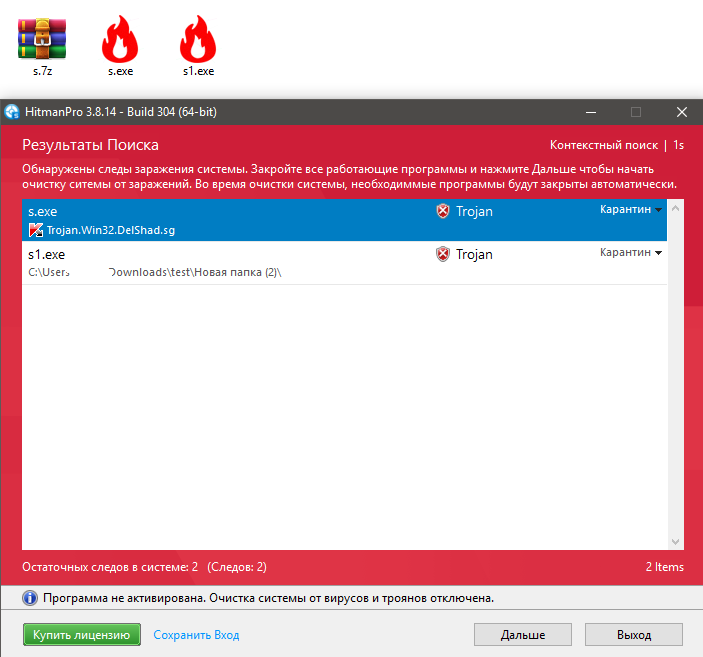Click the Trojan label in s1.exe row
The width and height of the screenshot is (703, 657).
[x=474, y=254]
